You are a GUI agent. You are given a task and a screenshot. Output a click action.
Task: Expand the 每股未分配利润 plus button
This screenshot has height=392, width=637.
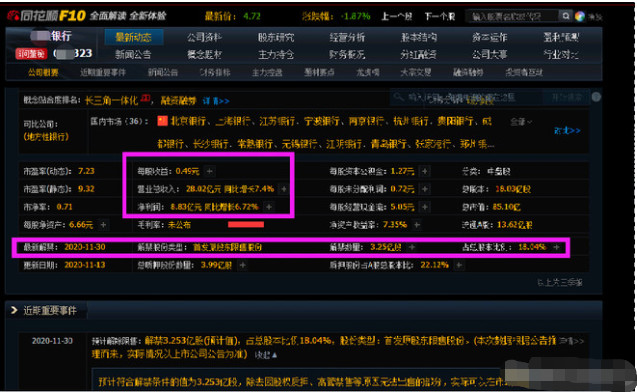click(x=424, y=189)
